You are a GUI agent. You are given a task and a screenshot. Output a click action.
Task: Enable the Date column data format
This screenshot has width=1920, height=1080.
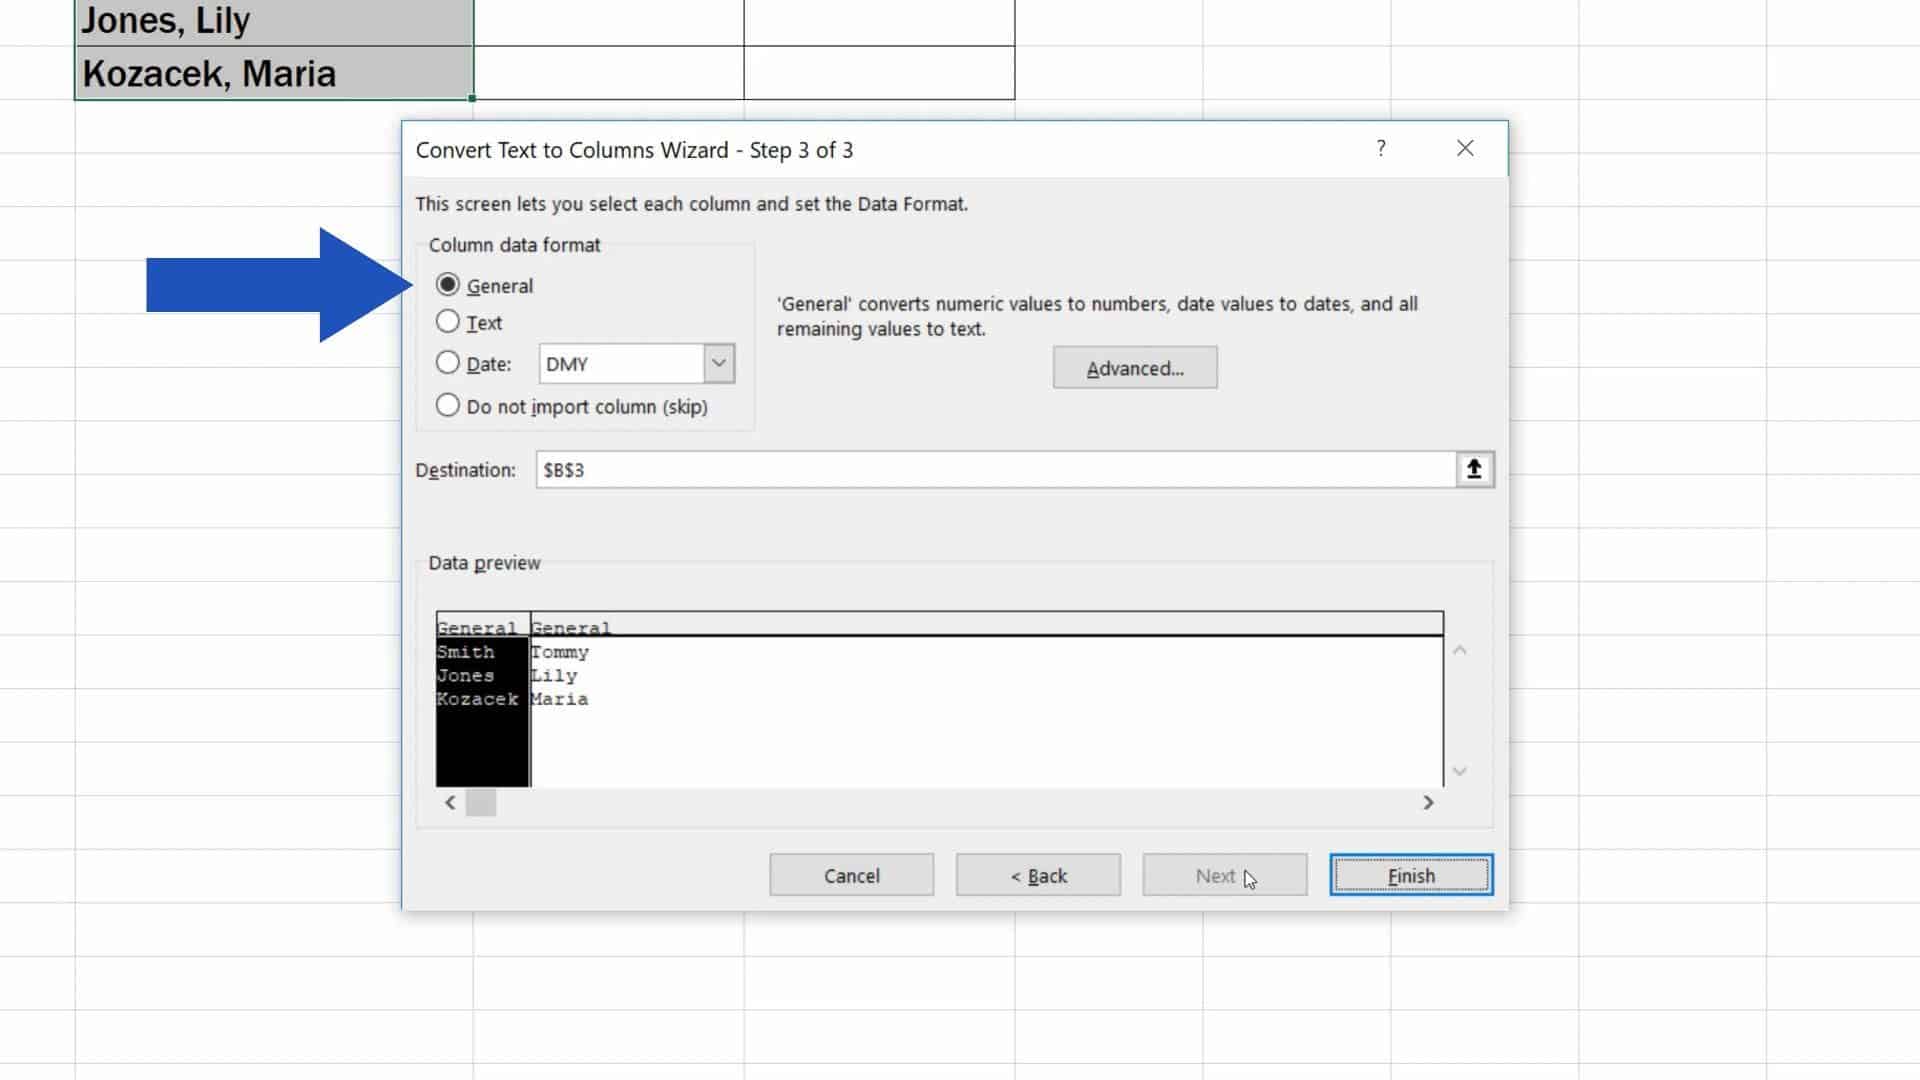pos(446,363)
